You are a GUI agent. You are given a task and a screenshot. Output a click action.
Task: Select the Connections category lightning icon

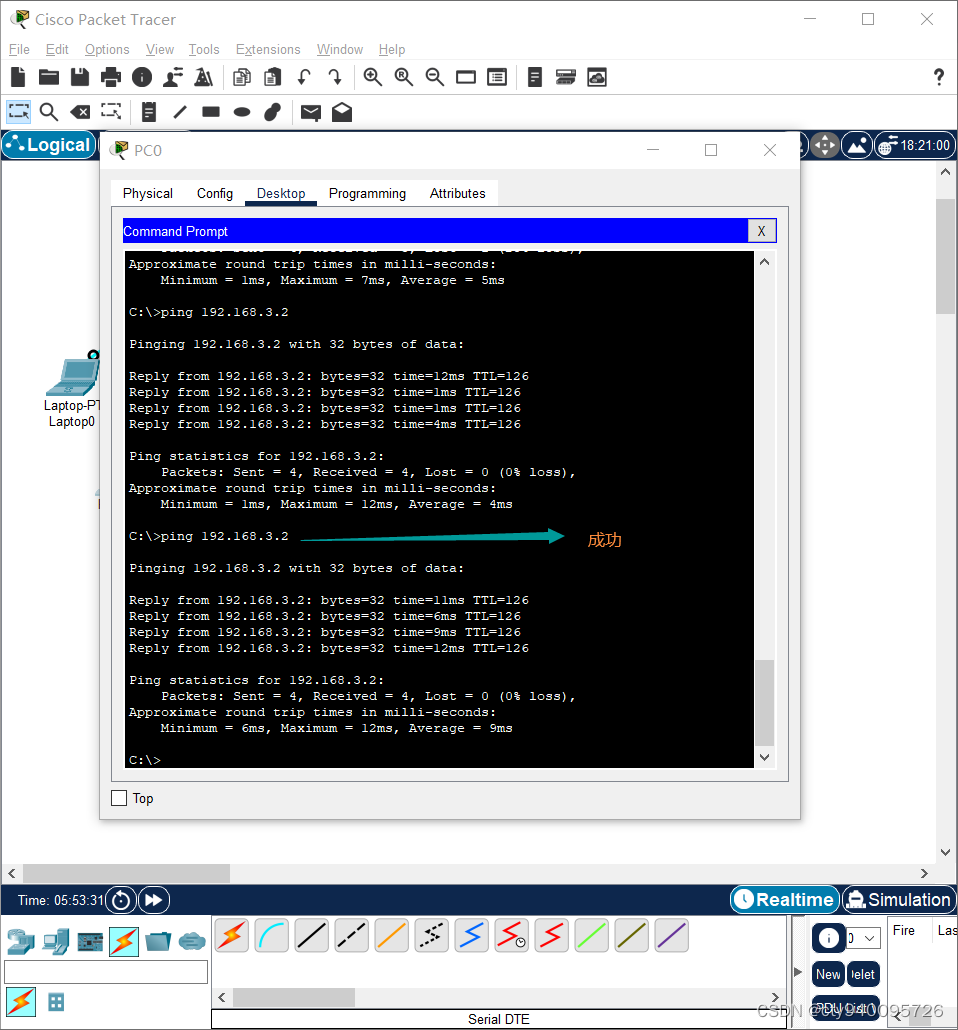124,941
